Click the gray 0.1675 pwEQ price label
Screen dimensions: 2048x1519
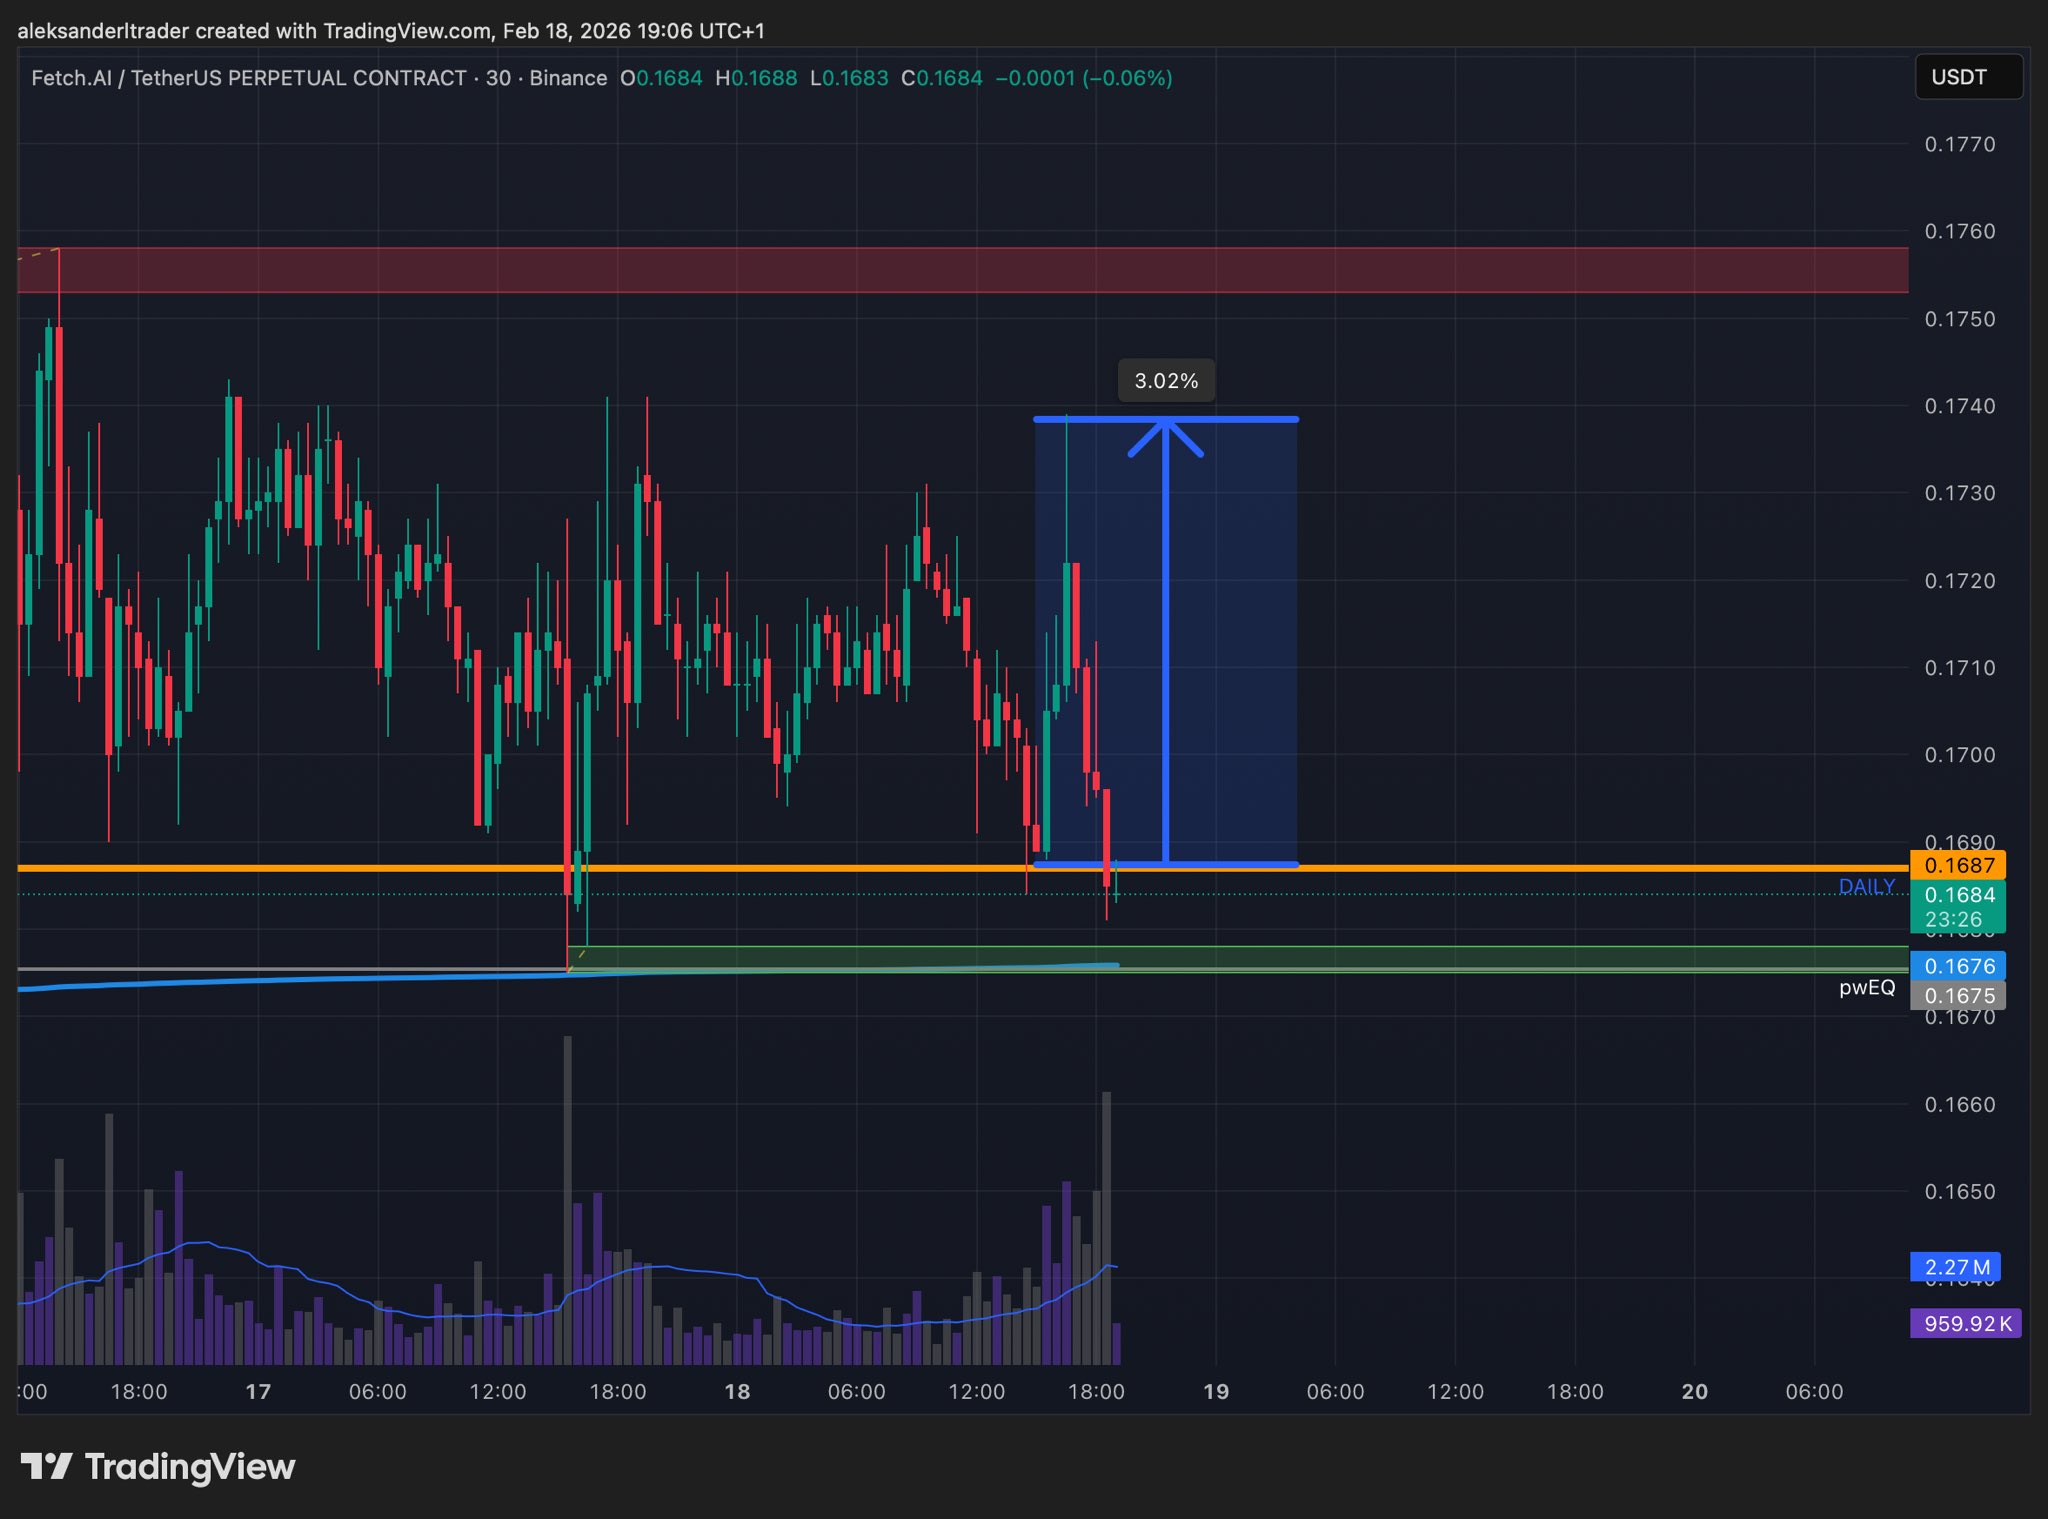tap(1957, 996)
